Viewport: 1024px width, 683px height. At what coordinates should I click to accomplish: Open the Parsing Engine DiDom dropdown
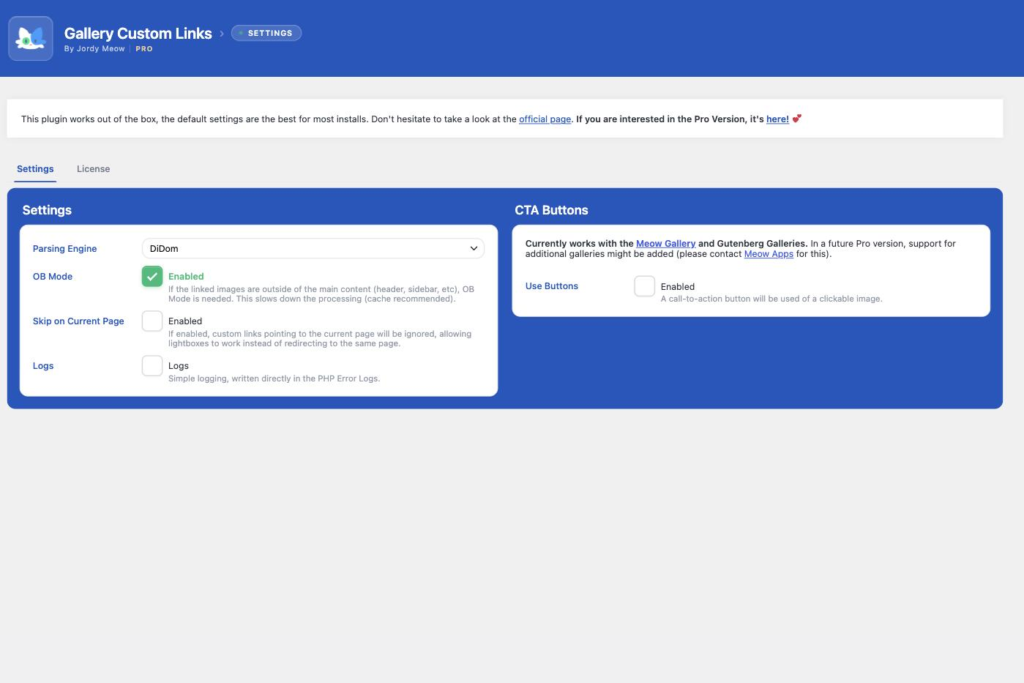point(313,248)
